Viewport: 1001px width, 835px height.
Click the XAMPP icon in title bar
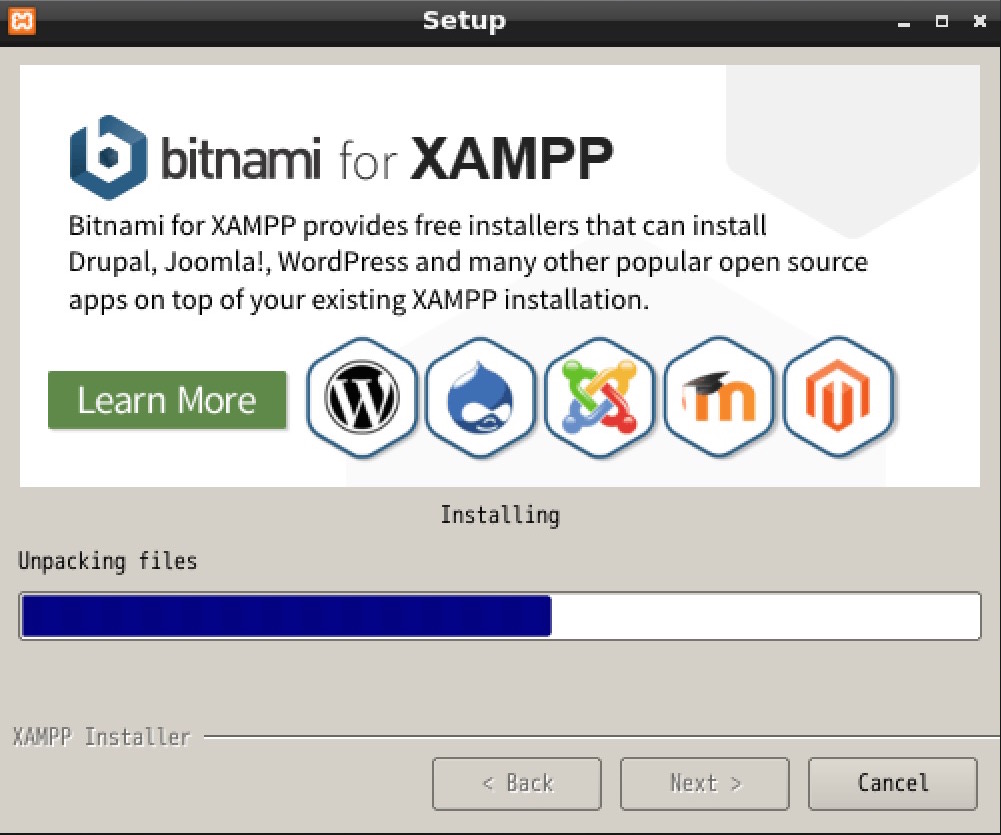point(22,21)
